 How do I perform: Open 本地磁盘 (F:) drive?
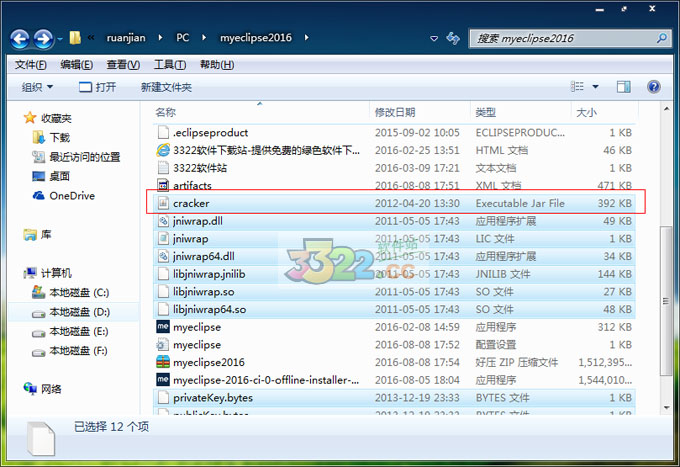[x=78, y=350]
